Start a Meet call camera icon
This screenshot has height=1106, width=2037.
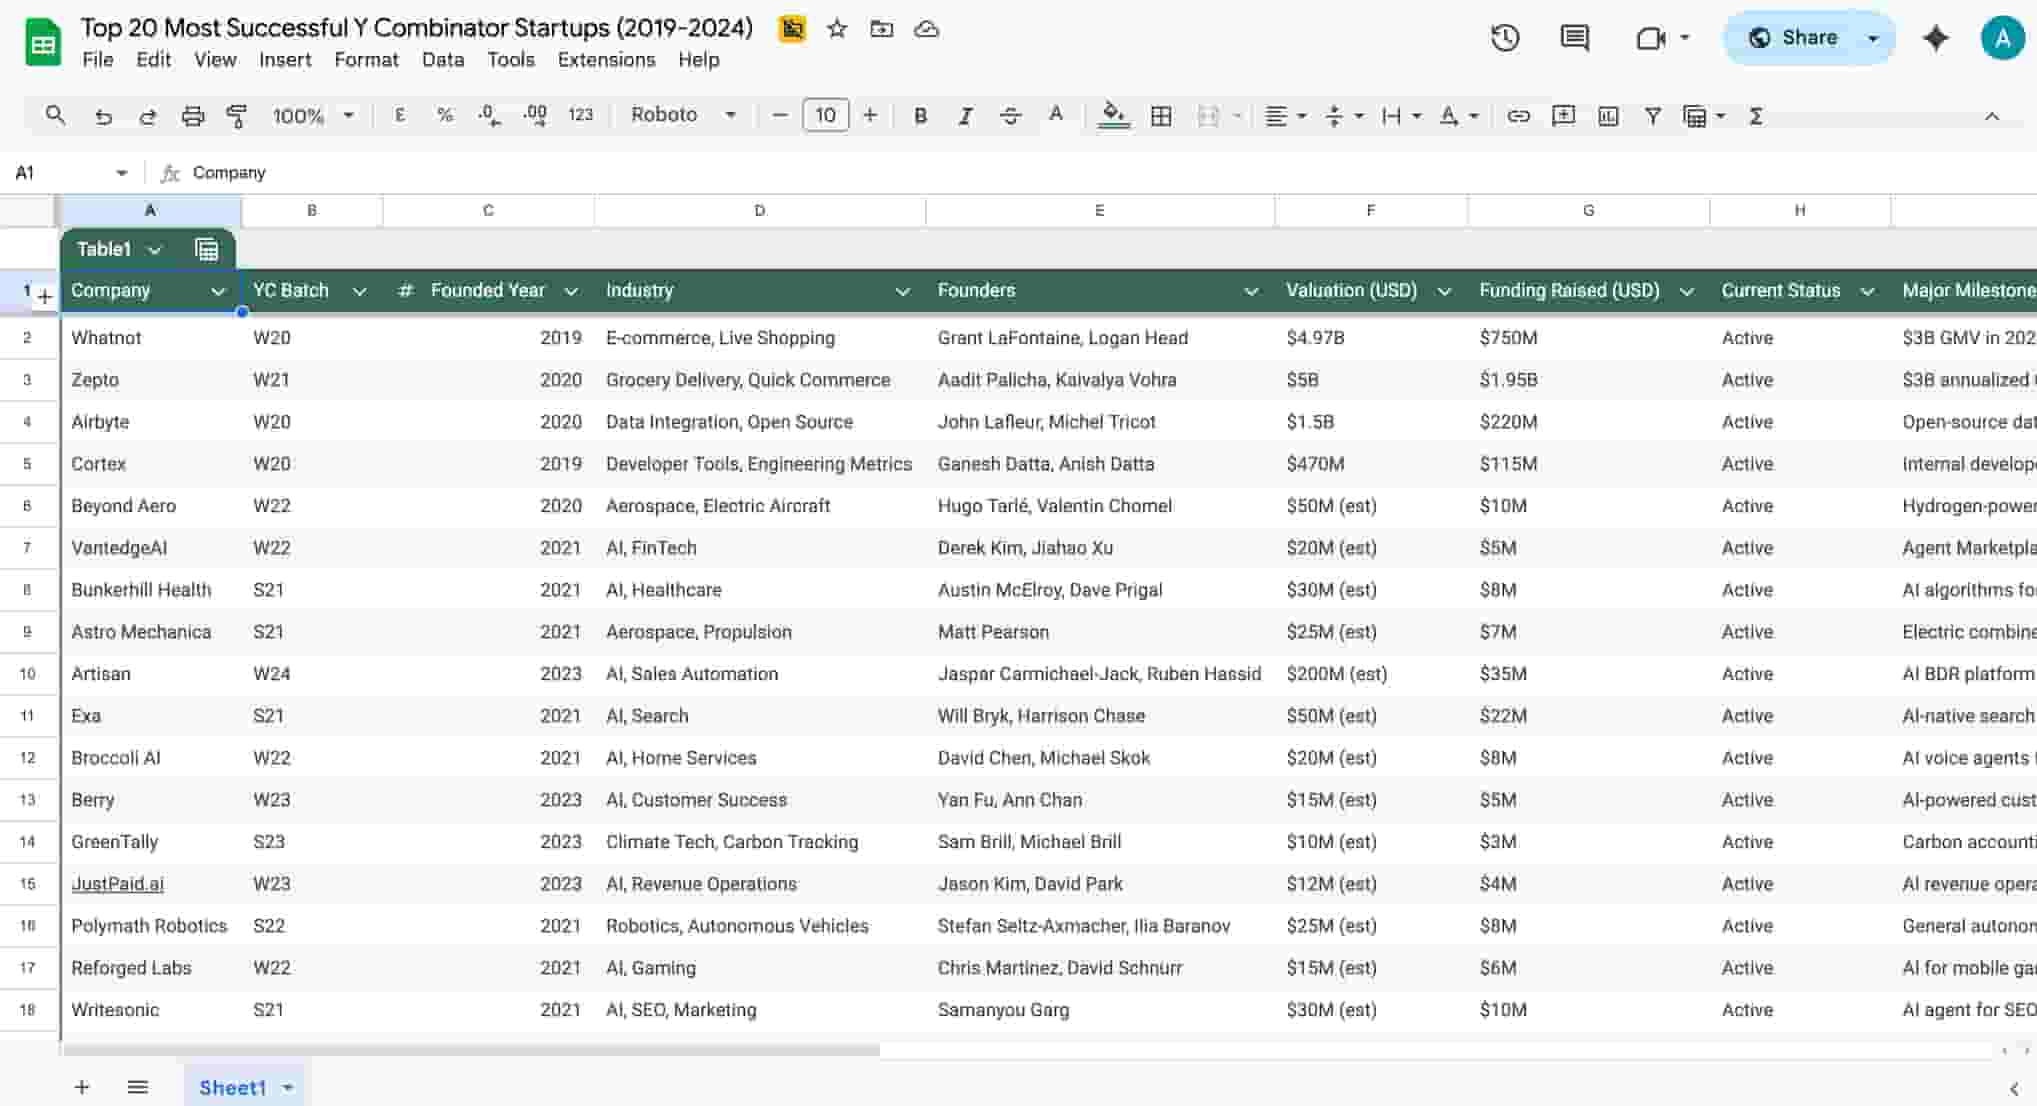coord(1650,38)
